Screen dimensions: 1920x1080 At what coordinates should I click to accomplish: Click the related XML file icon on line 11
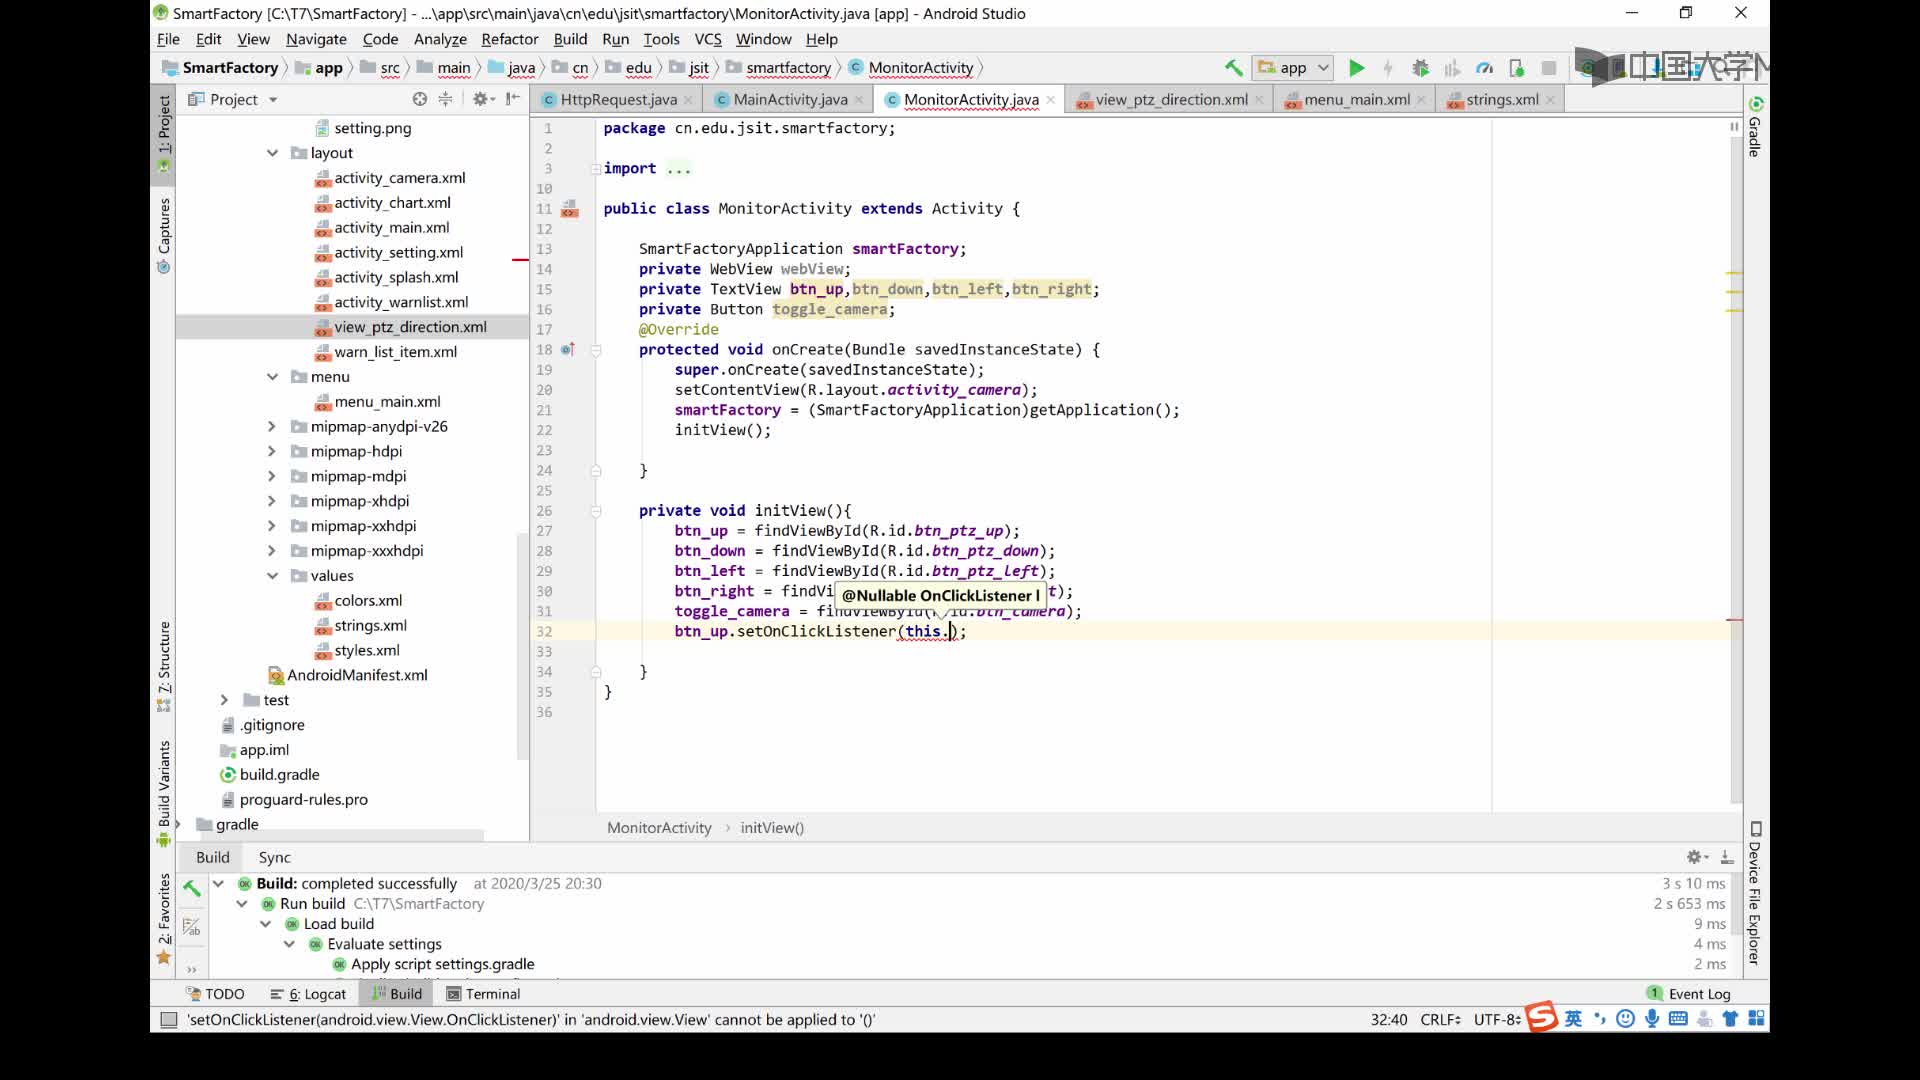[x=570, y=209]
